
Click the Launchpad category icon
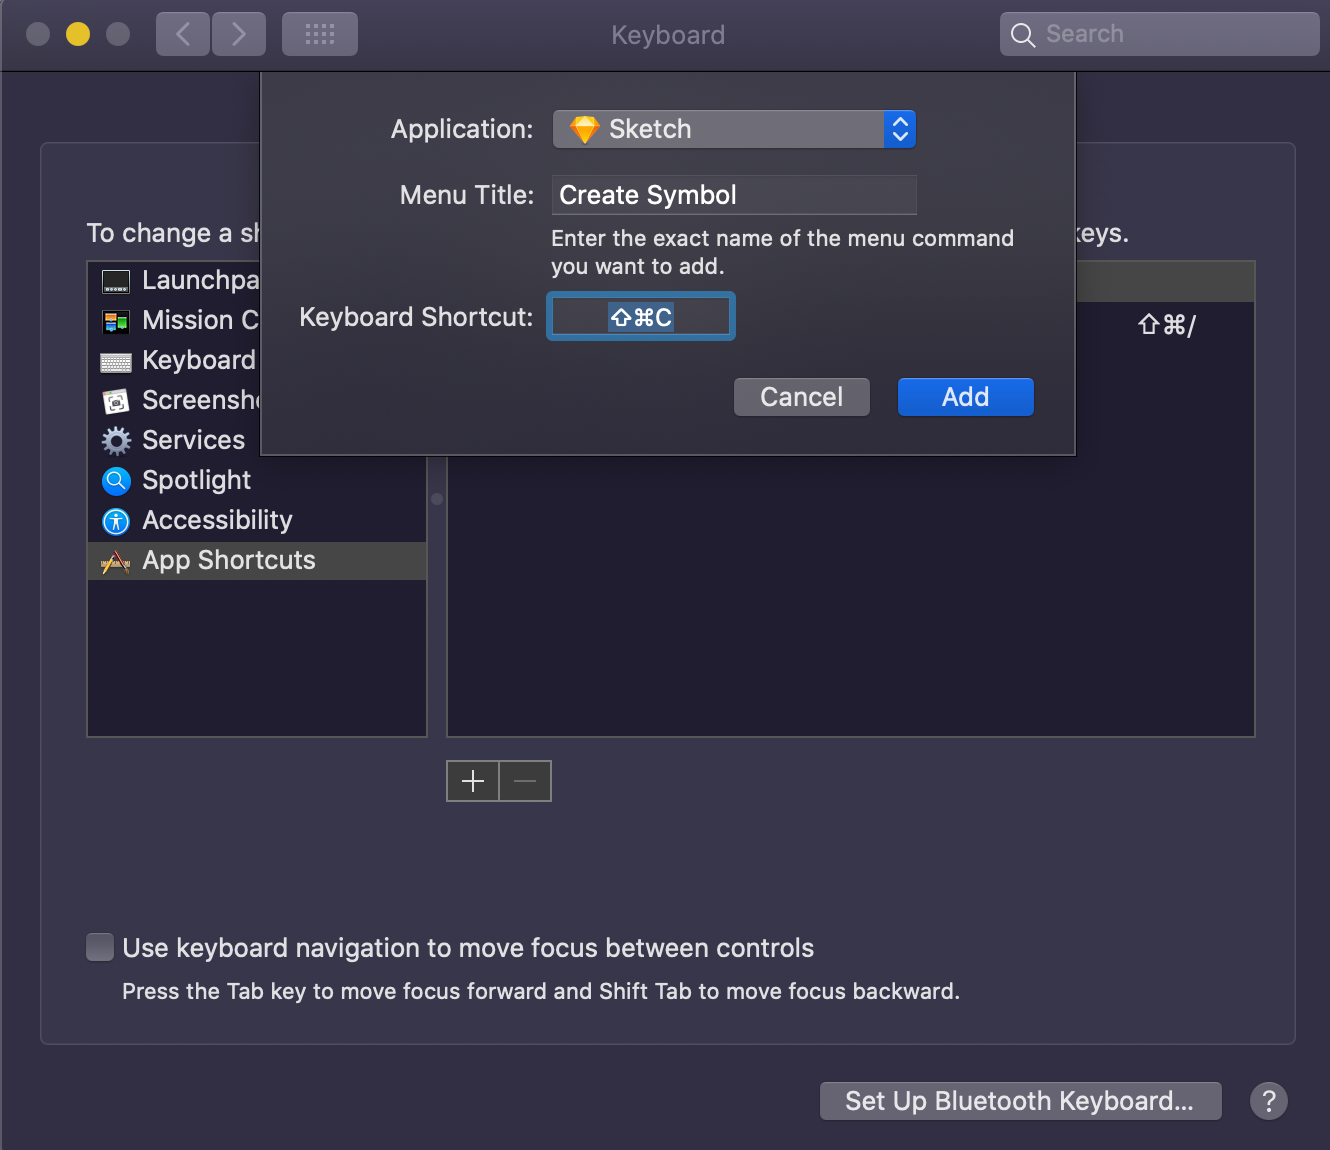(116, 282)
